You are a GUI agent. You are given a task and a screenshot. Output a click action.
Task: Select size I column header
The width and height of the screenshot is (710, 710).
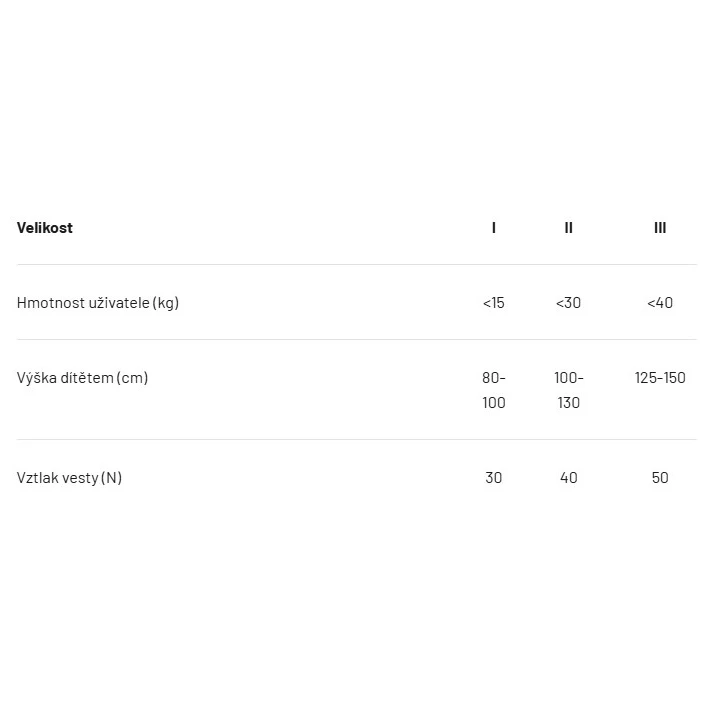[494, 228]
